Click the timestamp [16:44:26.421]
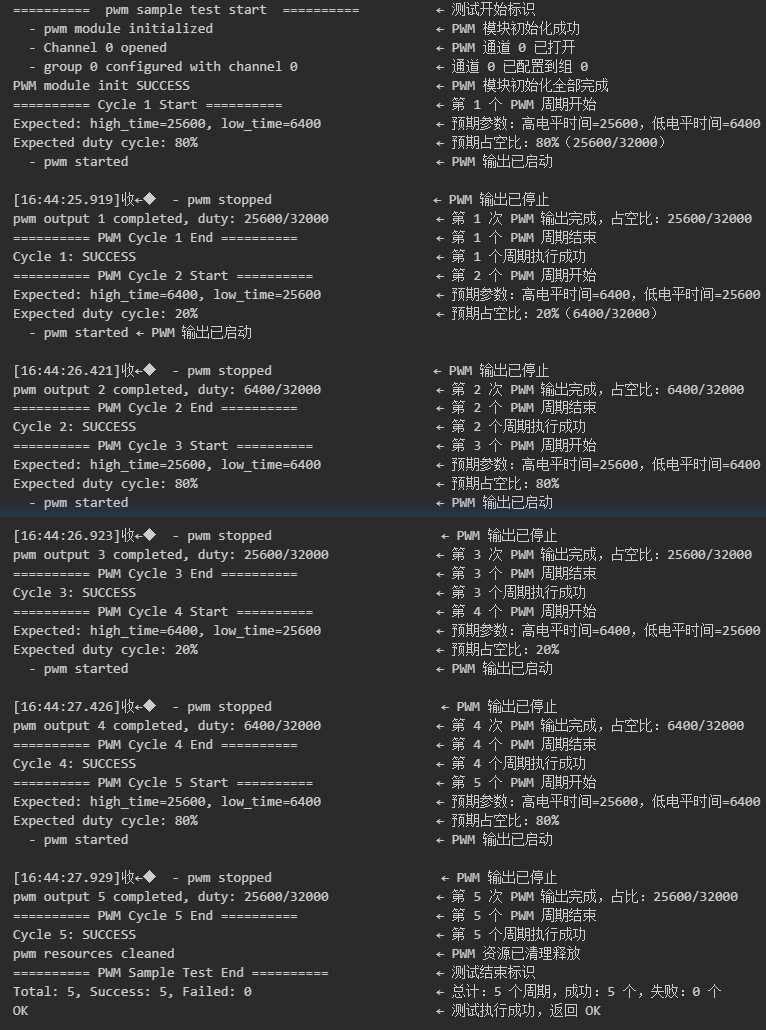The height and width of the screenshot is (1030, 766). point(67,370)
